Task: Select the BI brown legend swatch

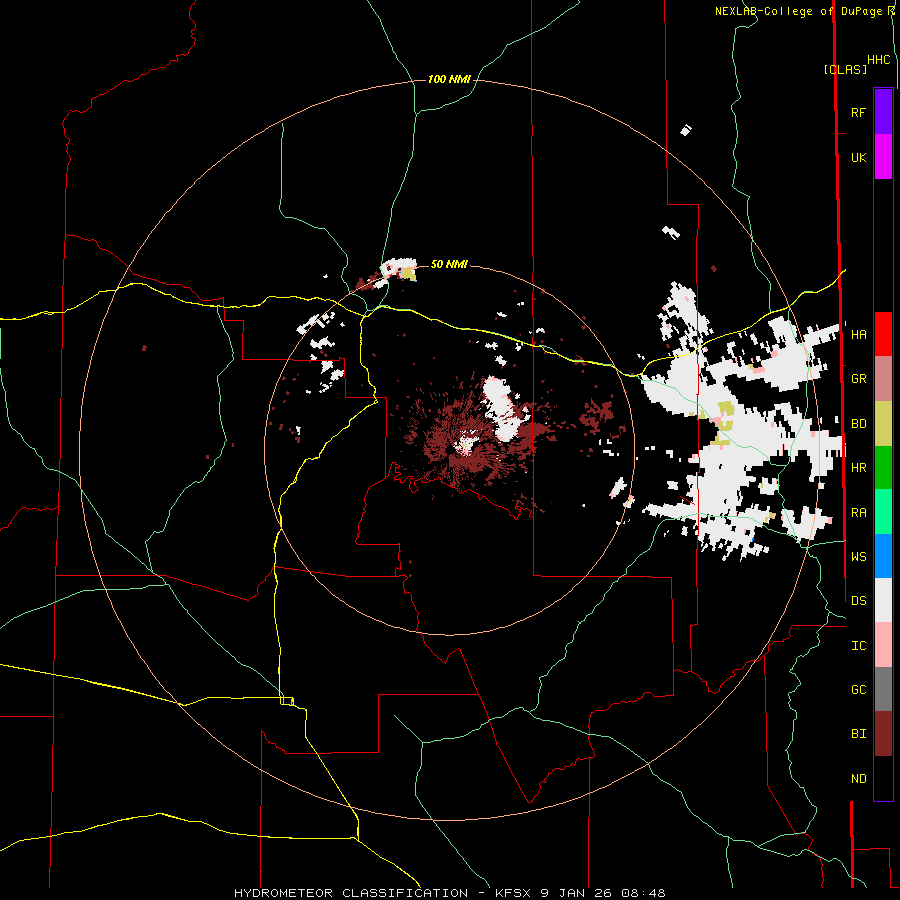Action: click(883, 734)
